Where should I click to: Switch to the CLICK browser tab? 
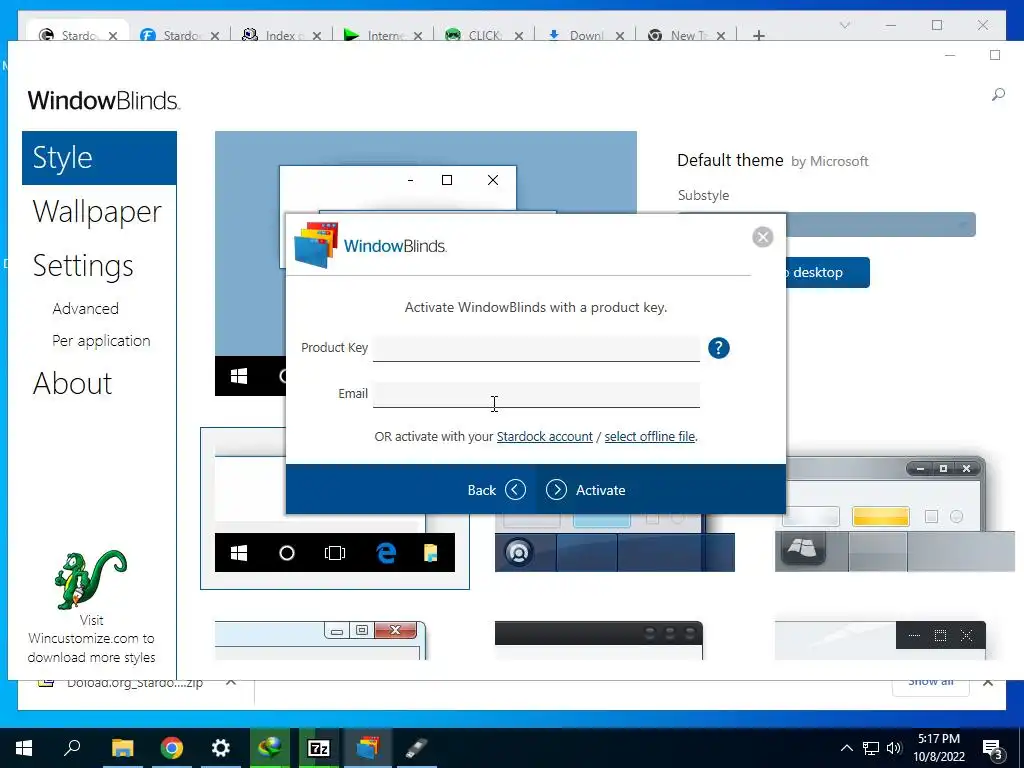483,35
